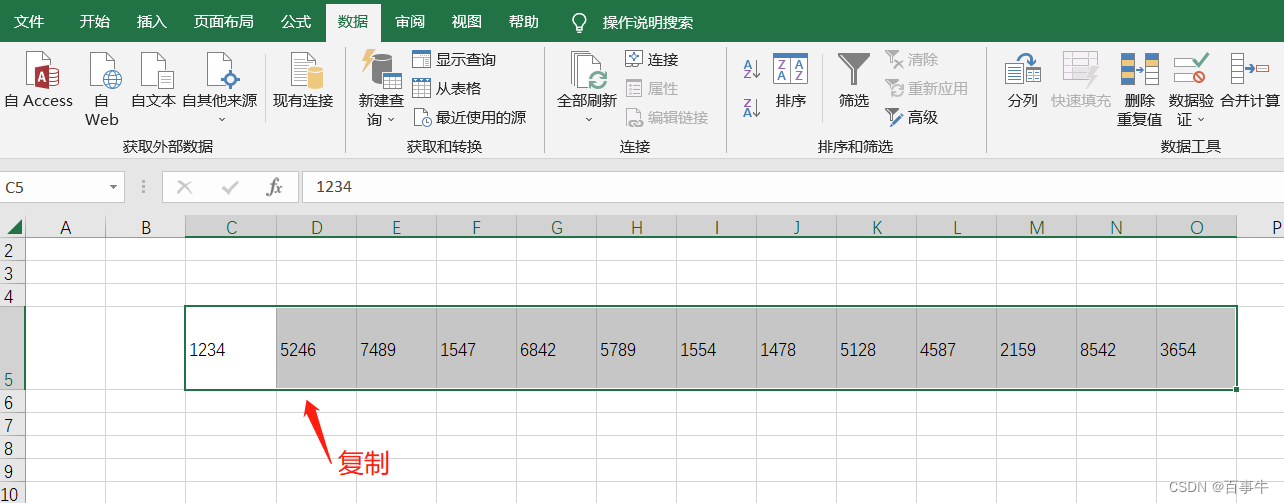Click cell containing 5128
The width and height of the screenshot is (1284, 503).
coord(877,348)
